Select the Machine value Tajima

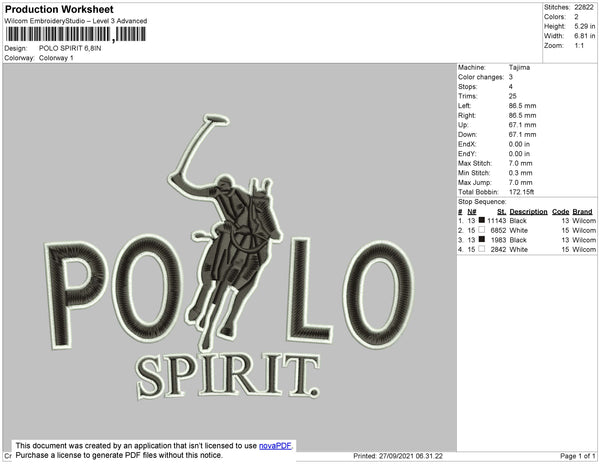pos(519,67)
